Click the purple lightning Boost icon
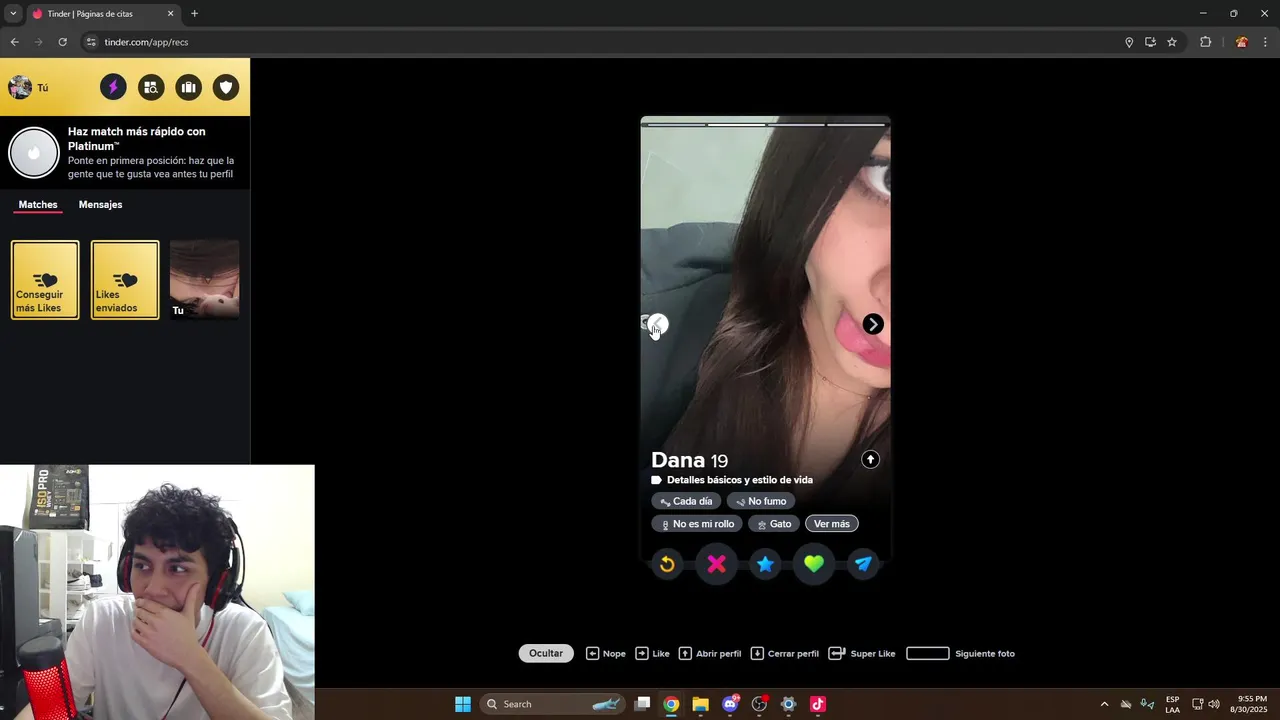Image resolution: width=1280 pixels, height=720 pixels. coord(113,87)
